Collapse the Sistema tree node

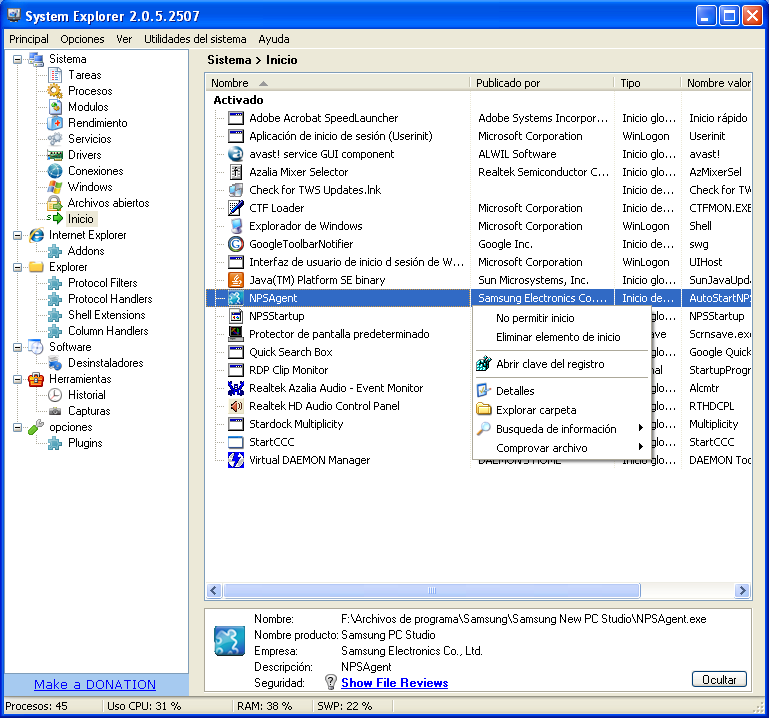[x=18, y=59]
